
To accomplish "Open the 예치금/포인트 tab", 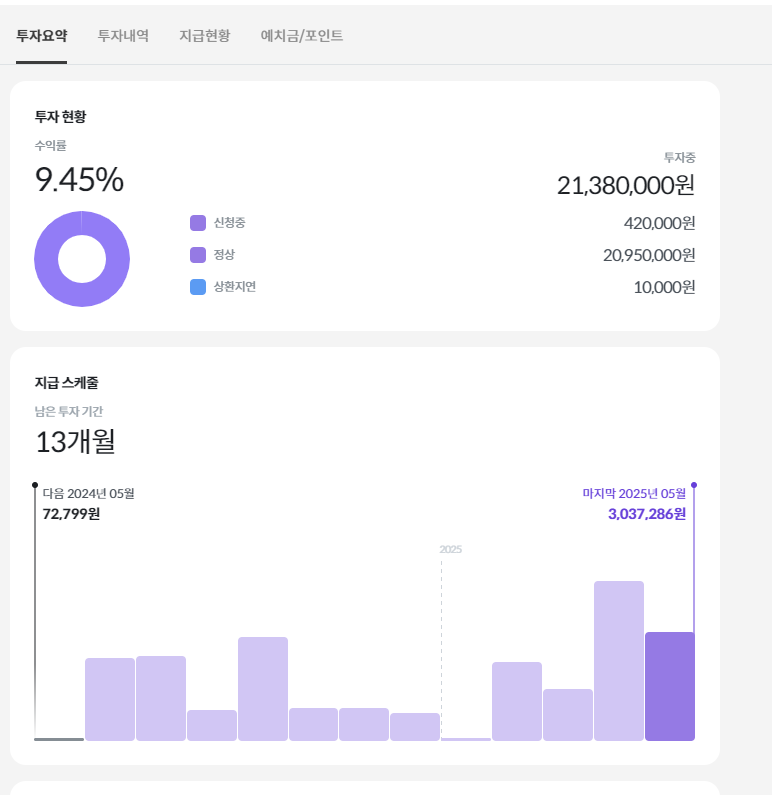I will pyautogui.click(x=302, y=36).
